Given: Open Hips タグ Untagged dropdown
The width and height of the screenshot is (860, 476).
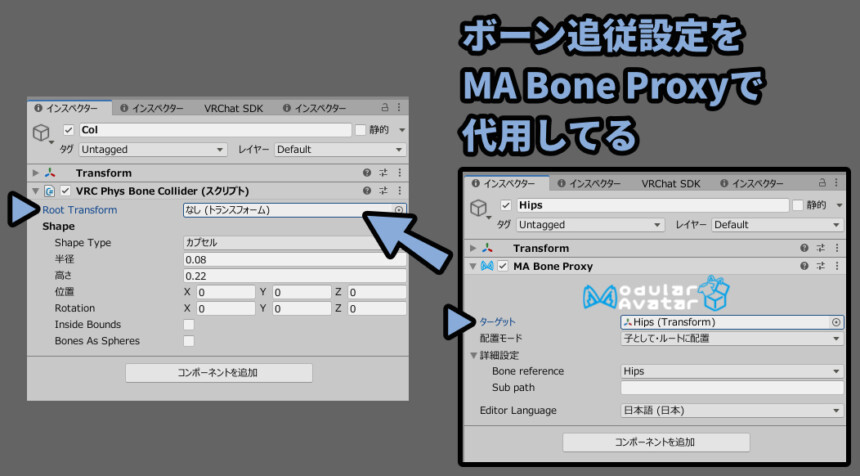Looking at the screenshot, I should click(590, 225).
